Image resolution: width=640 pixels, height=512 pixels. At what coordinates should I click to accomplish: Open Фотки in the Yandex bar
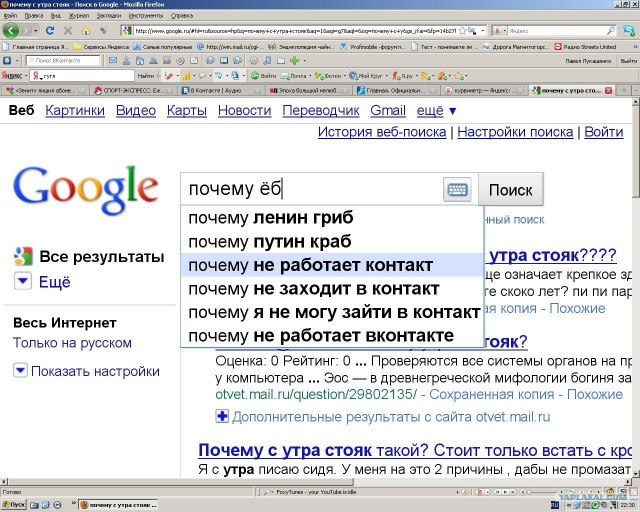coord(328,76)
